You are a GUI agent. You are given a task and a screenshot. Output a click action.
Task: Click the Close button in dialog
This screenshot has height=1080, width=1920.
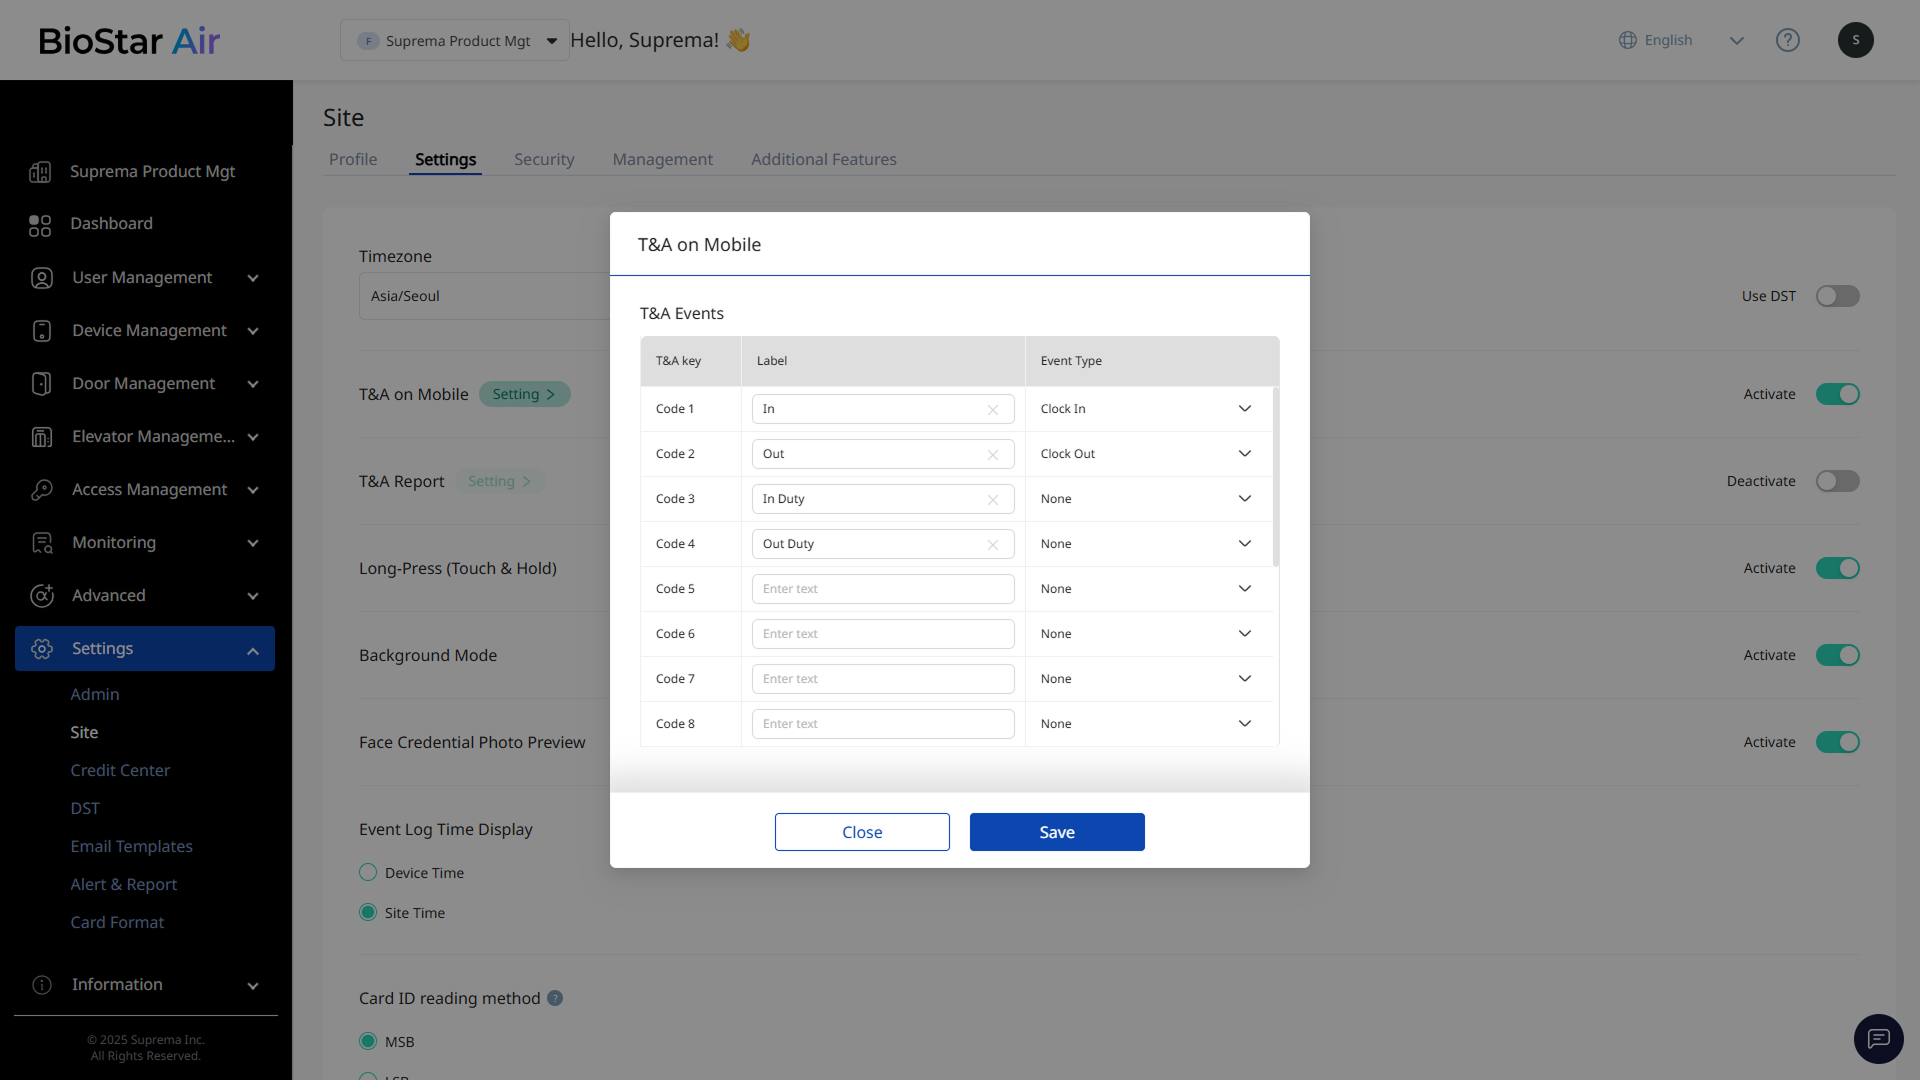pos(861,832)
